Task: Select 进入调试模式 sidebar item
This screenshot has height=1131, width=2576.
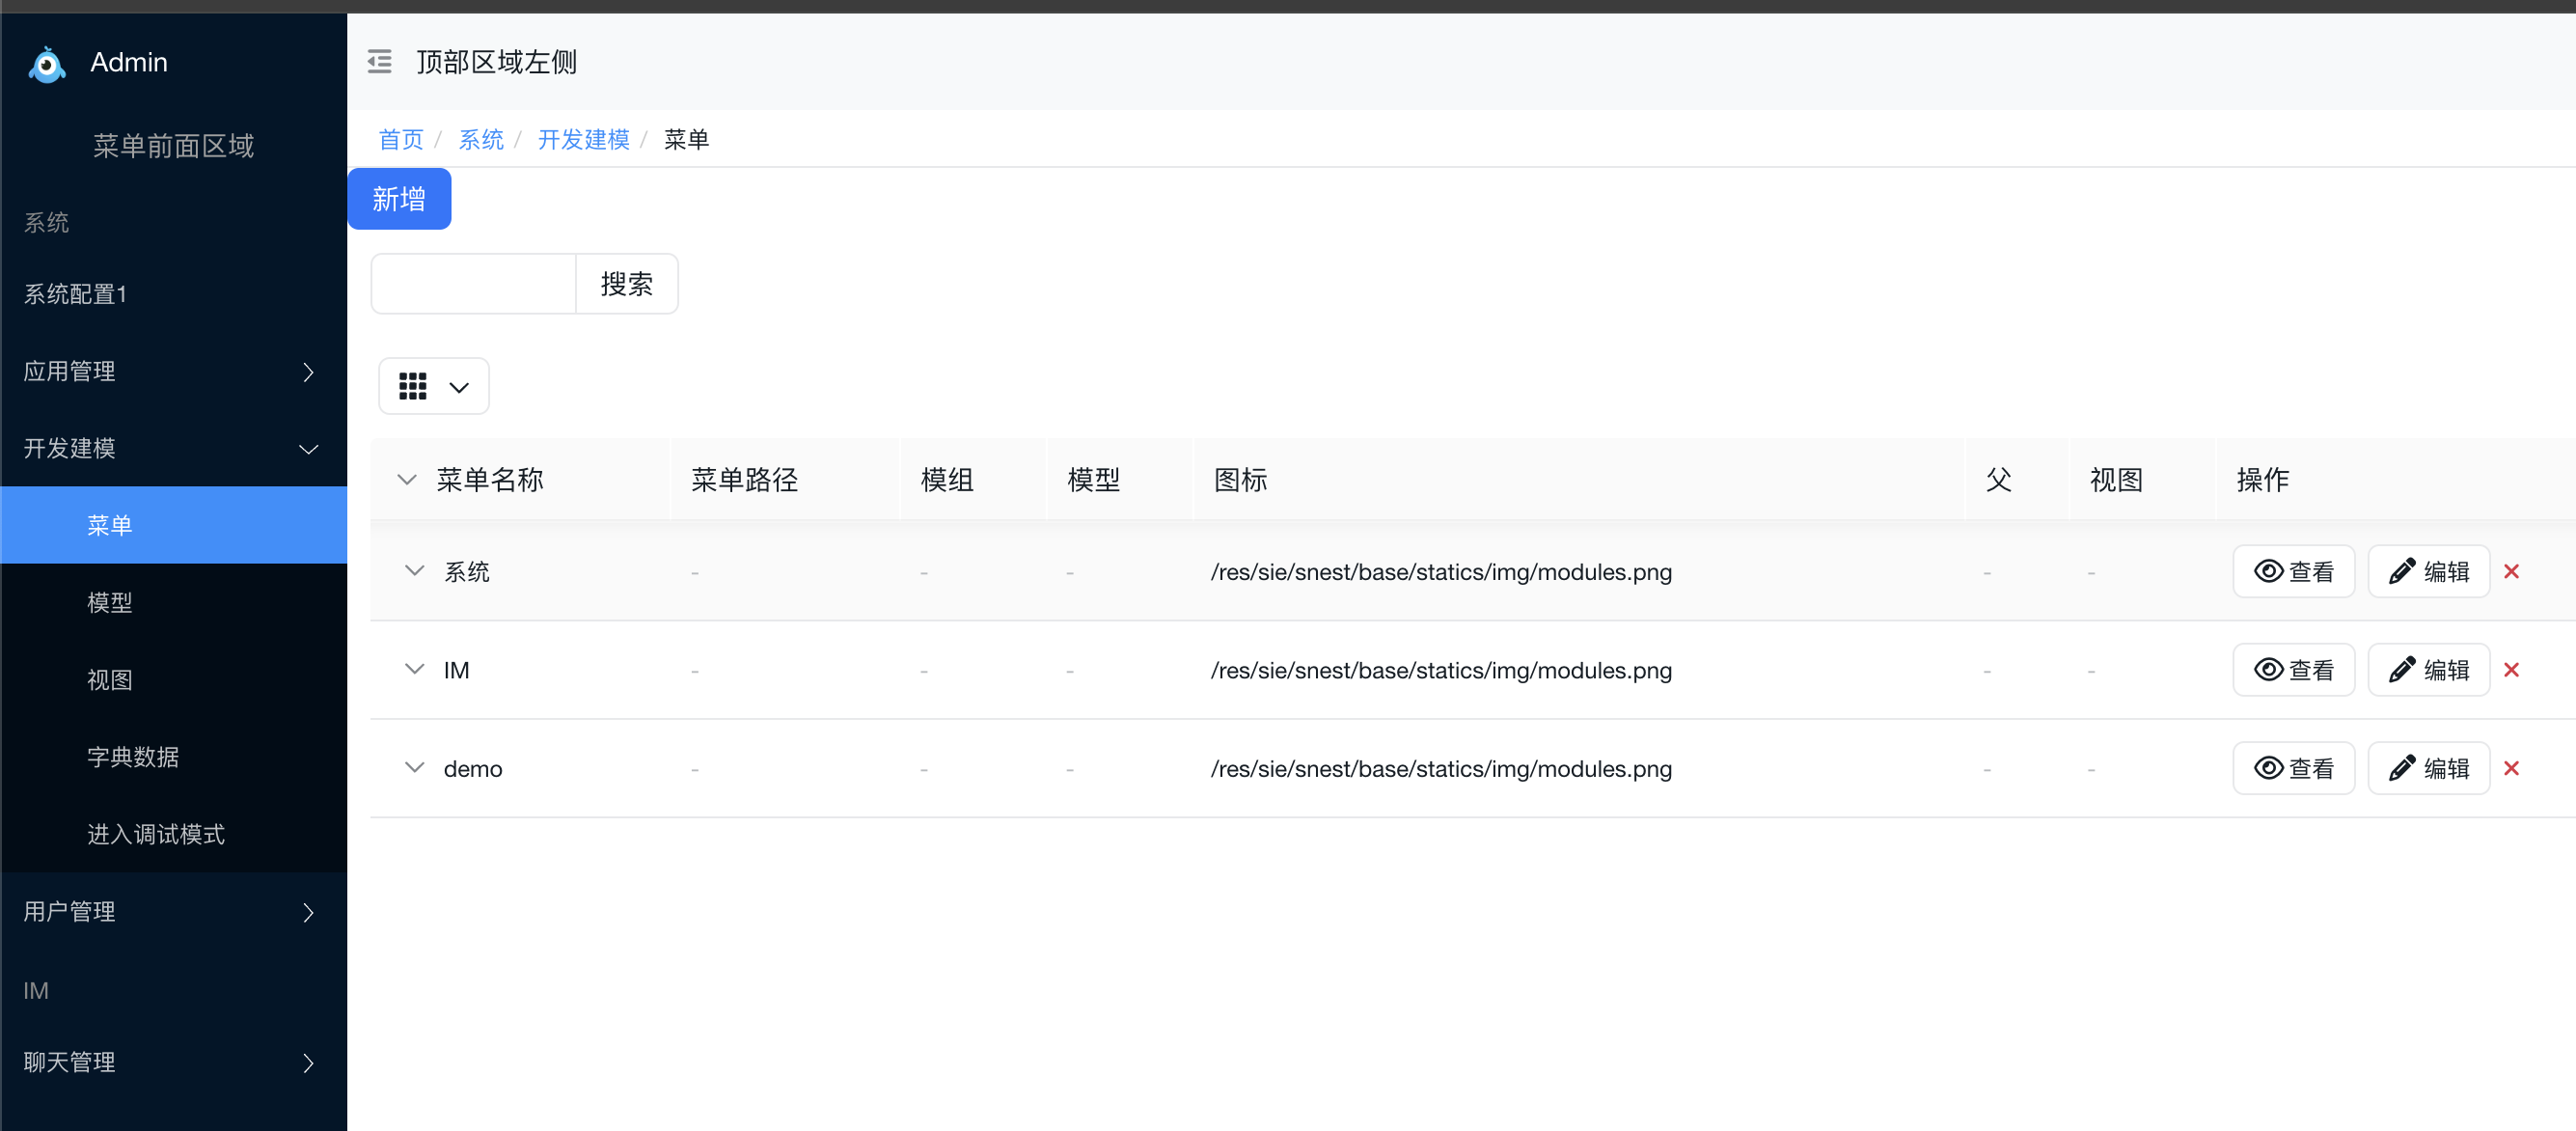Action: 174,834
